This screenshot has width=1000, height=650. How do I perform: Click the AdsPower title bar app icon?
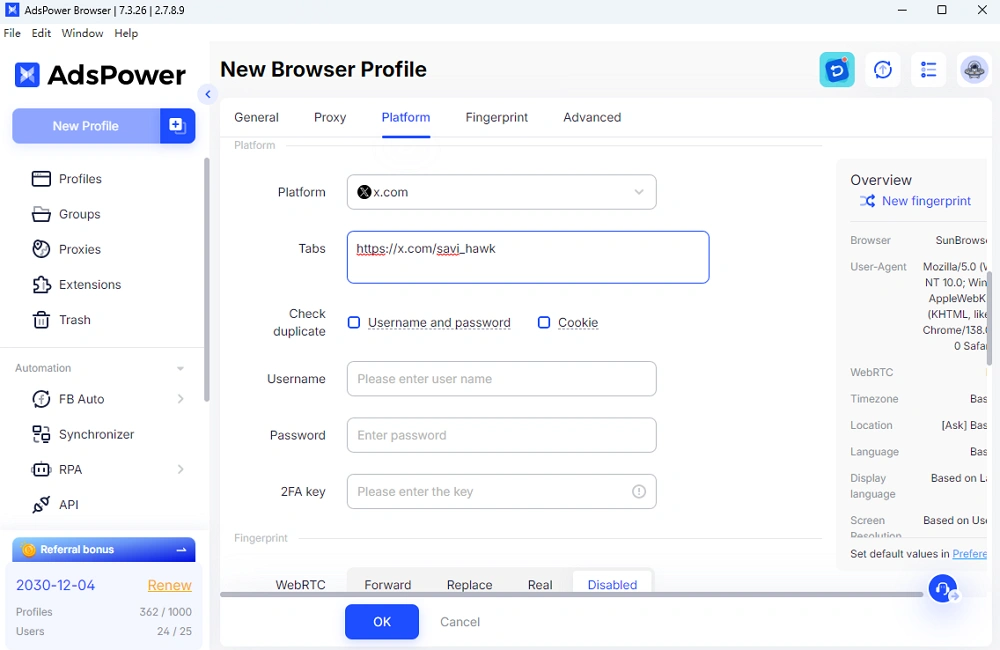click(x=11, y=10)
